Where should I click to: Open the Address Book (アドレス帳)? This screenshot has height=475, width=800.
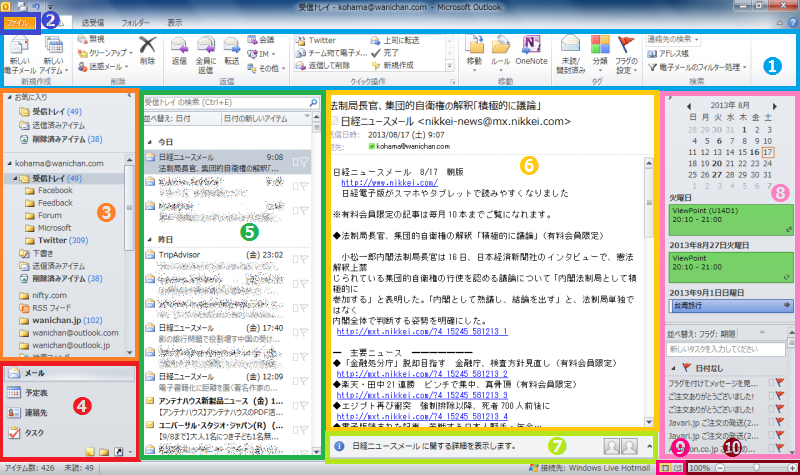pos(668,54)
